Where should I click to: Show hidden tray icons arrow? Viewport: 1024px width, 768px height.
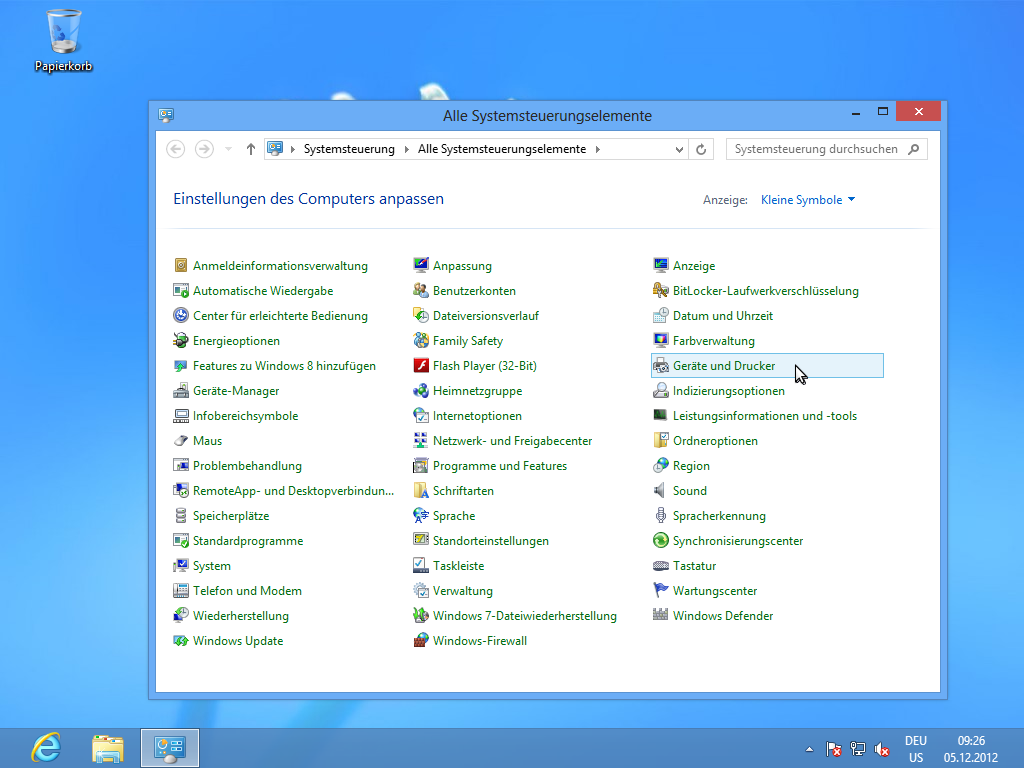point(809,749)
